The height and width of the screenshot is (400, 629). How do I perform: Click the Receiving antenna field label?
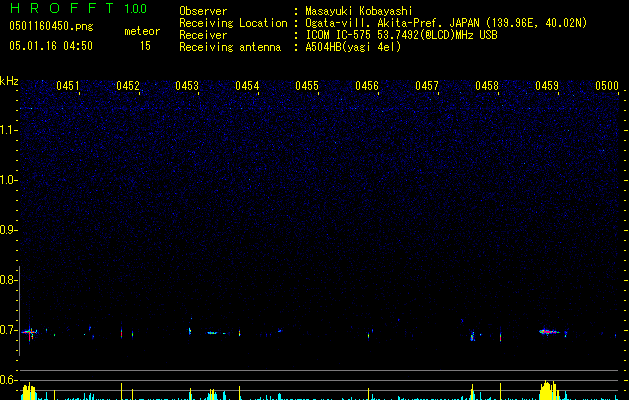point(230,47)
